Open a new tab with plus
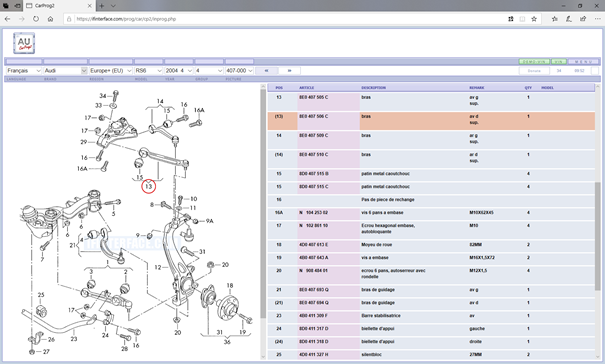 101,6
